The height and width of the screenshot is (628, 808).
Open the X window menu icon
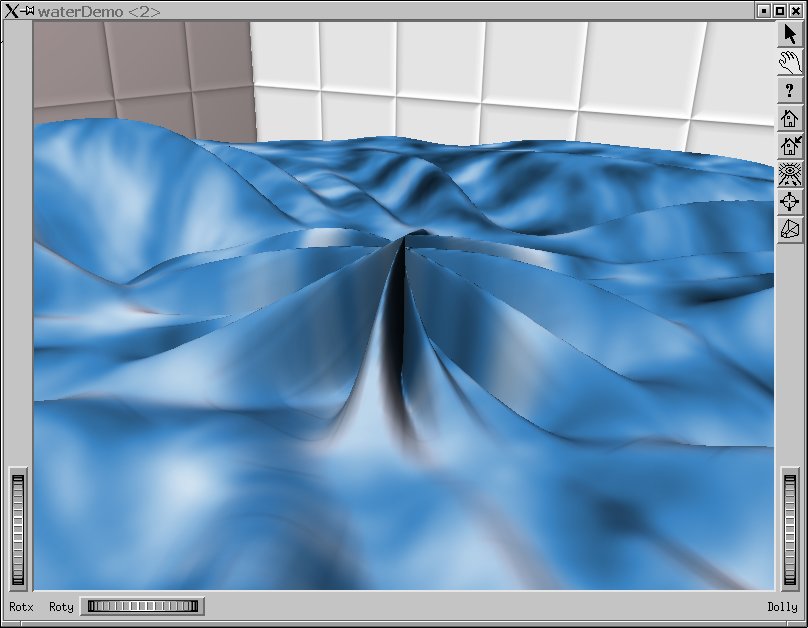coord(11,11)
